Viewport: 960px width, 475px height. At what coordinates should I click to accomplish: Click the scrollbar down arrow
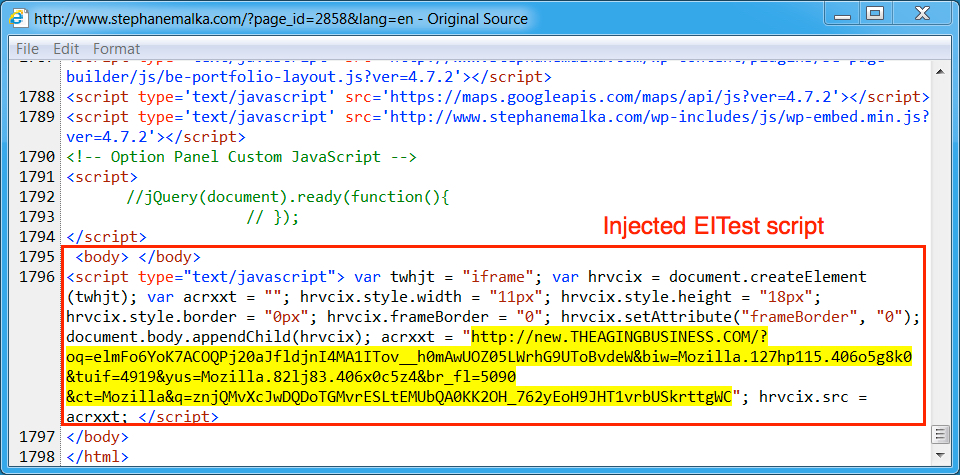[x=939, y=454]
